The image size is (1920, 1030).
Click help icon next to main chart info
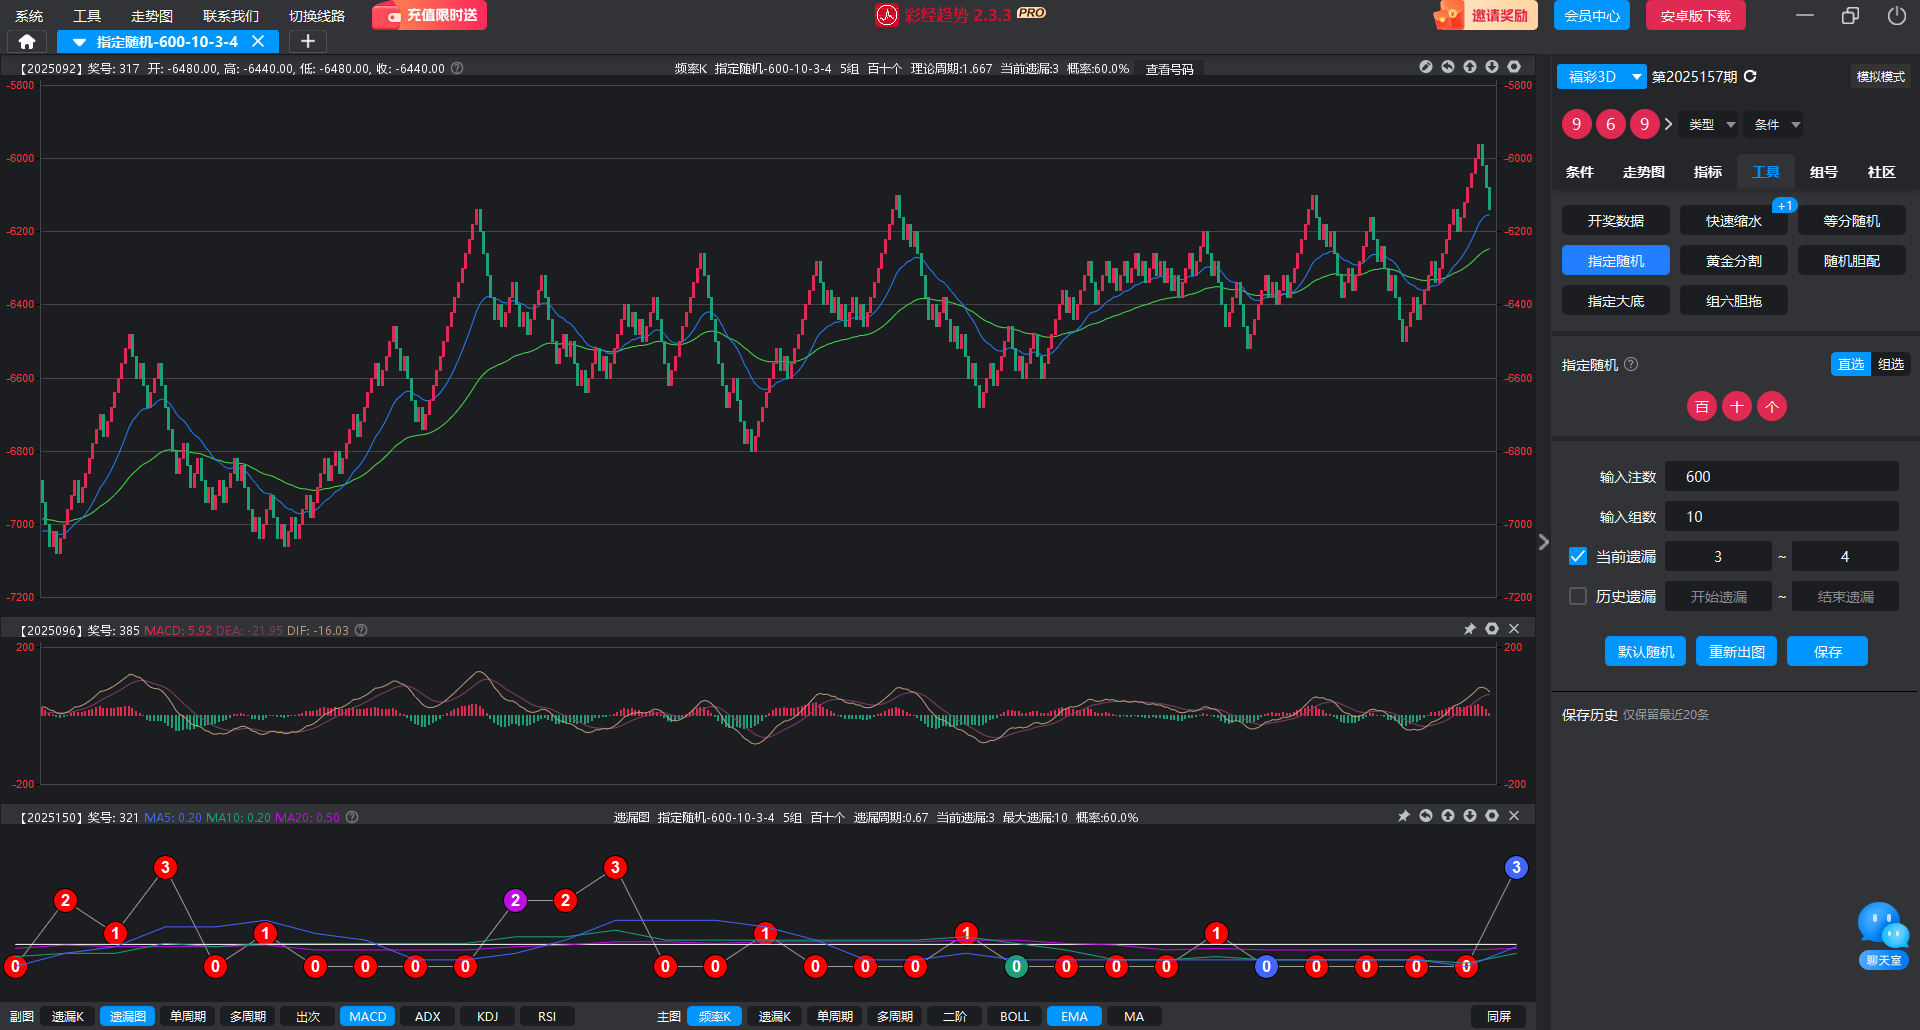pyautogui.click(x=457, y=68)
